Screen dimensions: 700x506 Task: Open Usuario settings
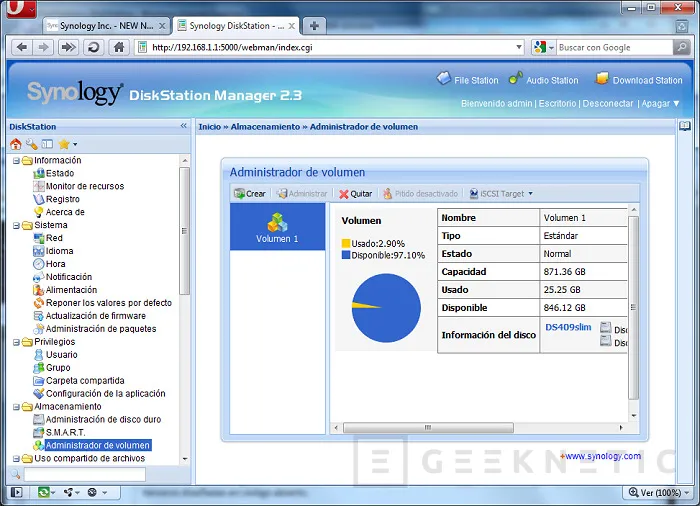point(62,355)
